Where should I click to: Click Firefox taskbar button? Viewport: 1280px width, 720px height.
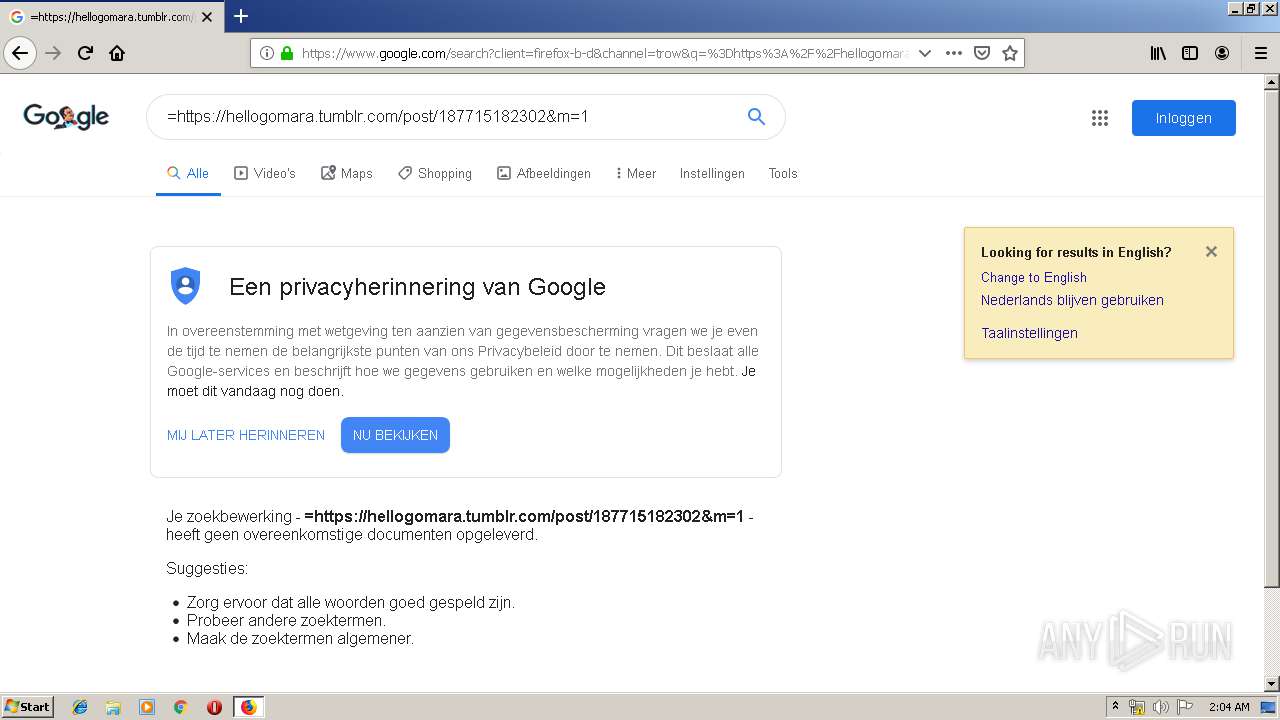pyautogui.click(x=248, y=707)
